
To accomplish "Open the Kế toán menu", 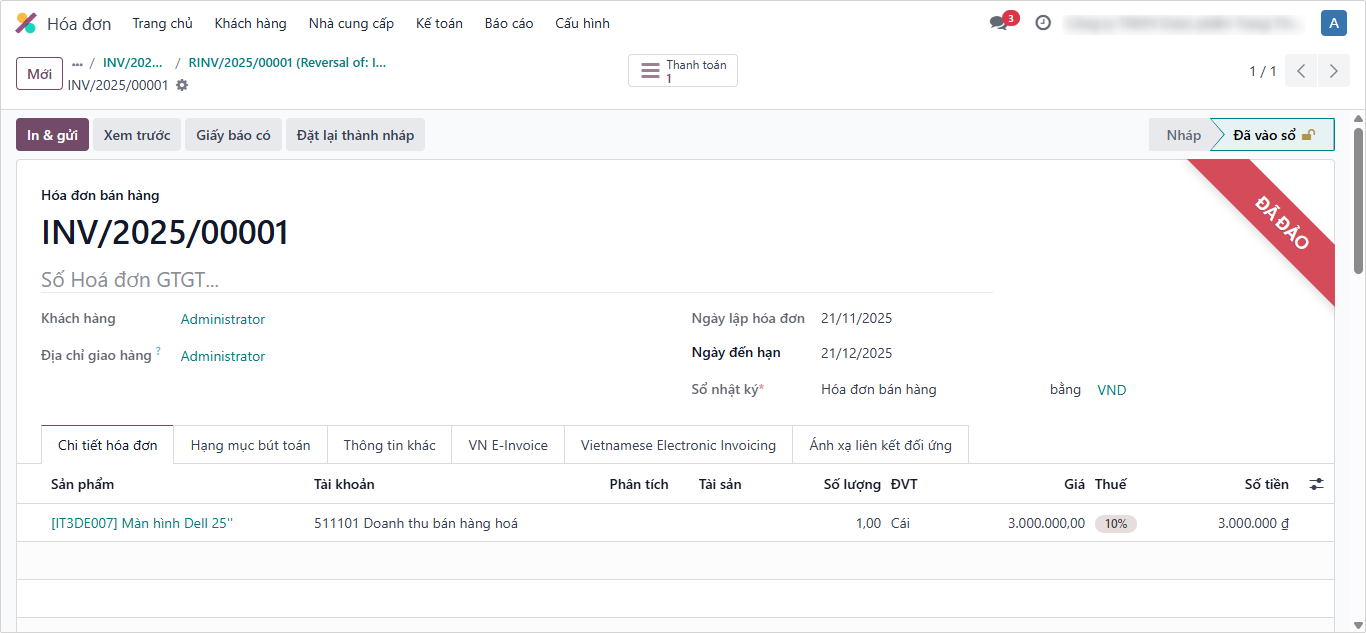I will click(x=439, y=23).
